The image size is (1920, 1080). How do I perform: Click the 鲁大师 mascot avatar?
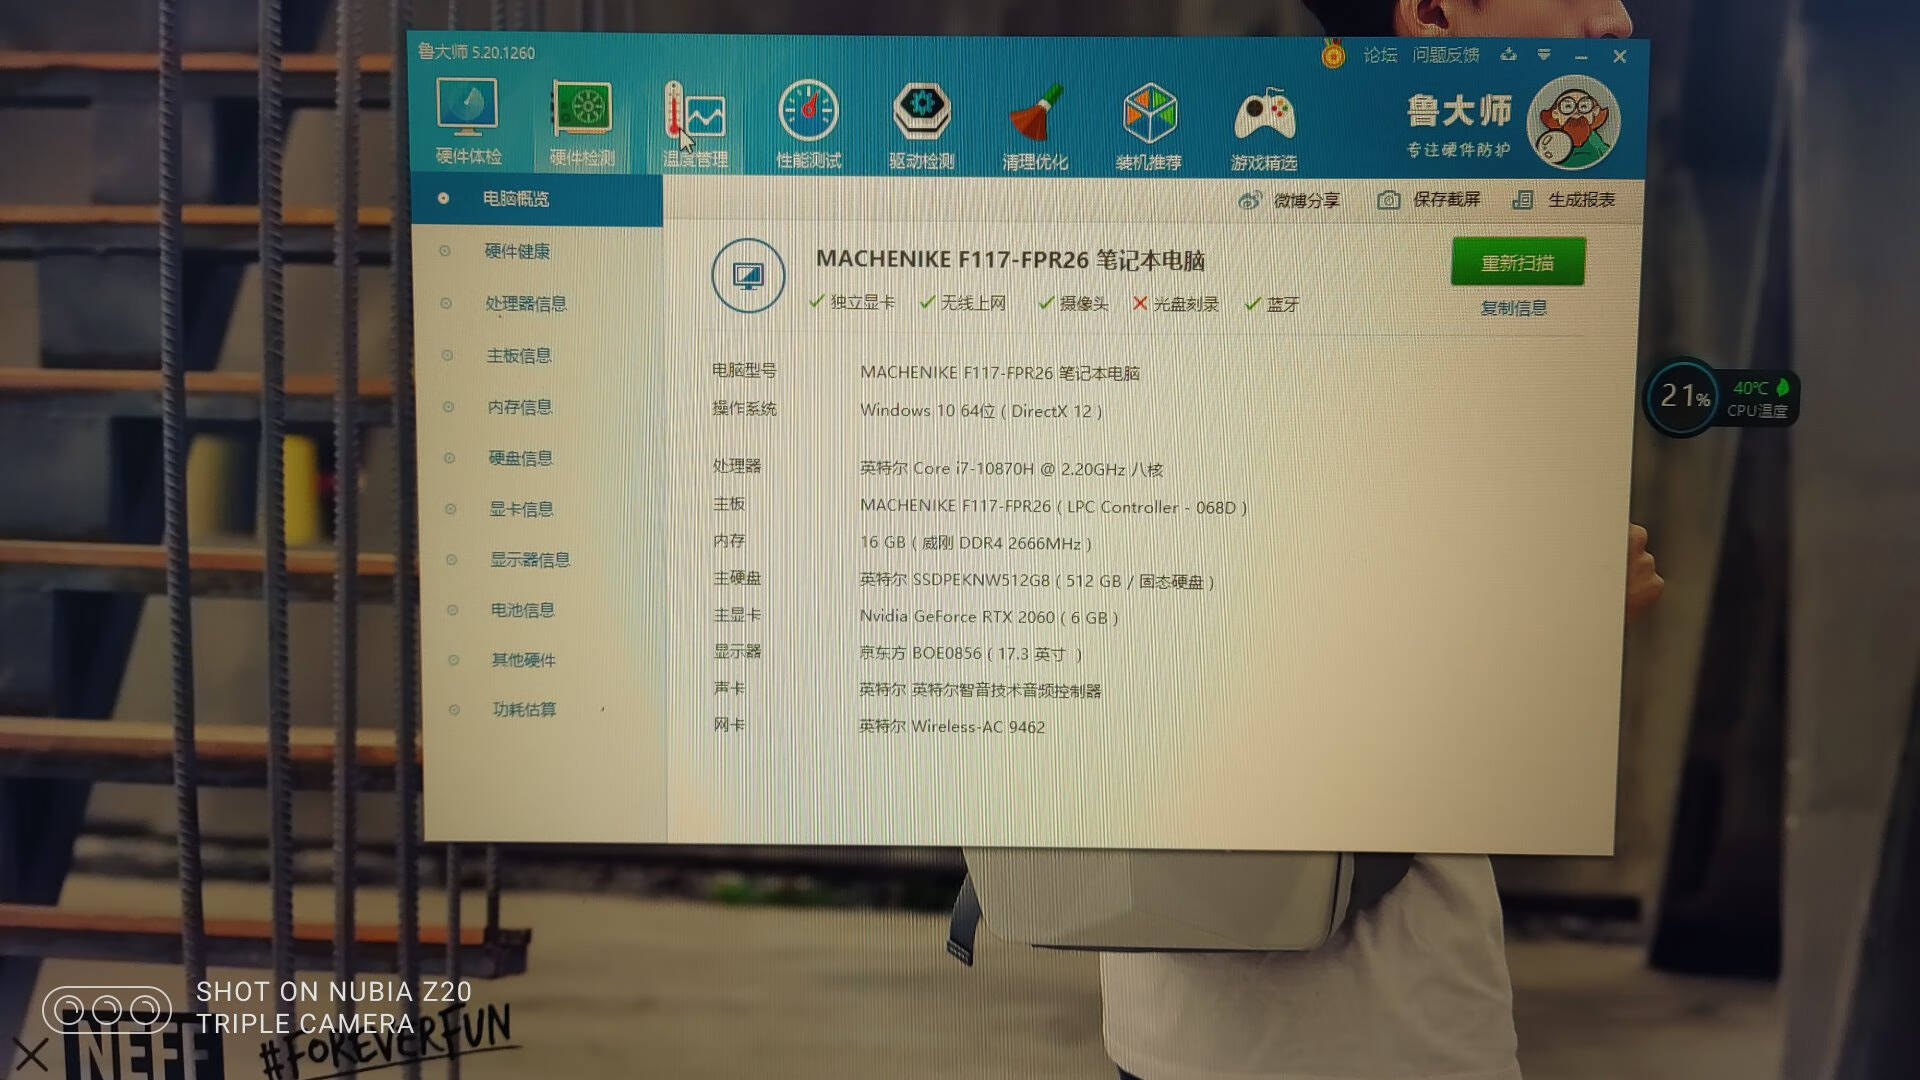pos(1574,123)
